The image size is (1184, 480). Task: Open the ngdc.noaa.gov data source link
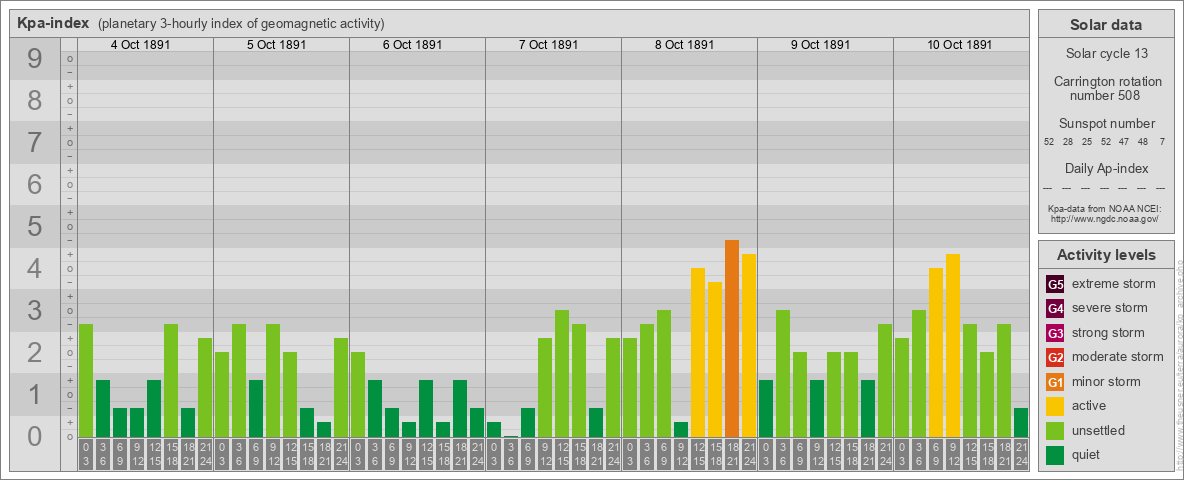click(x=1105, y=218)
